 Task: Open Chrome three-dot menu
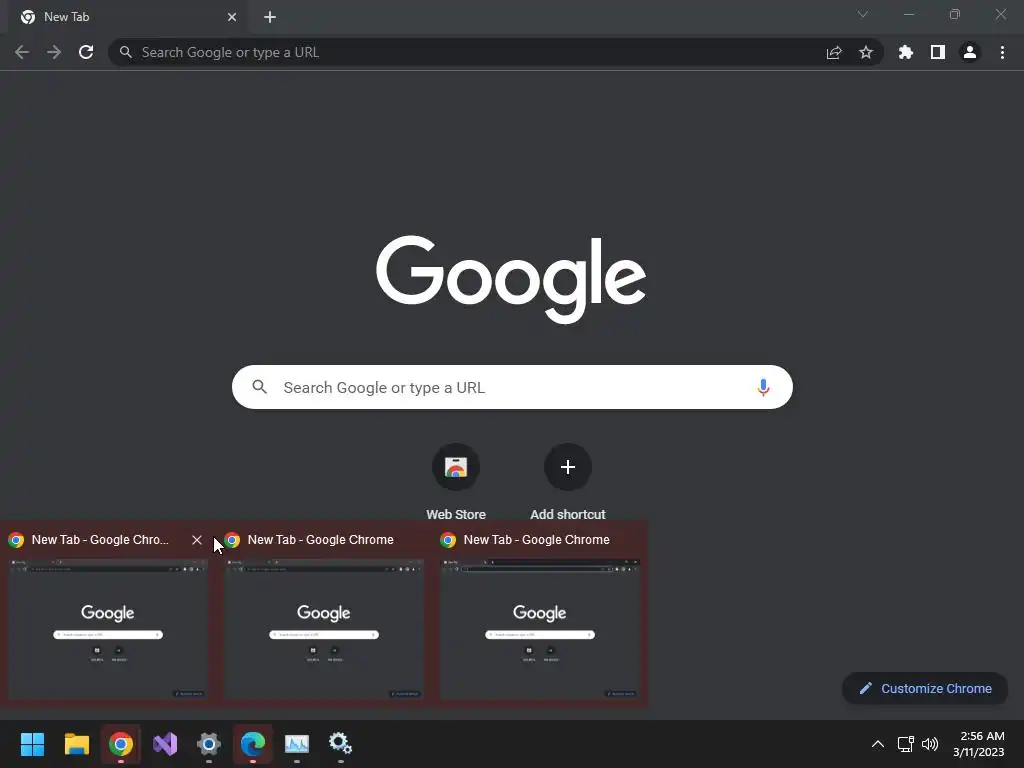pos(1002,52)
